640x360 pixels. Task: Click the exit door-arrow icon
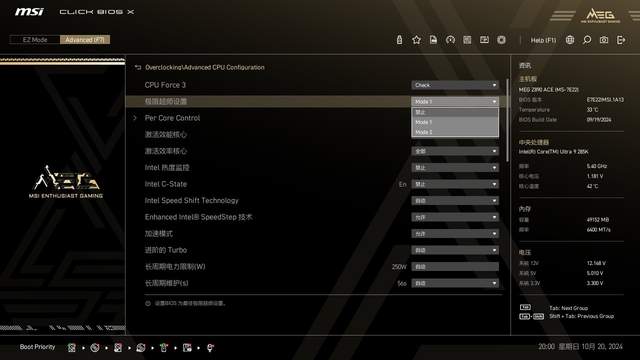(x=621, y=40)
